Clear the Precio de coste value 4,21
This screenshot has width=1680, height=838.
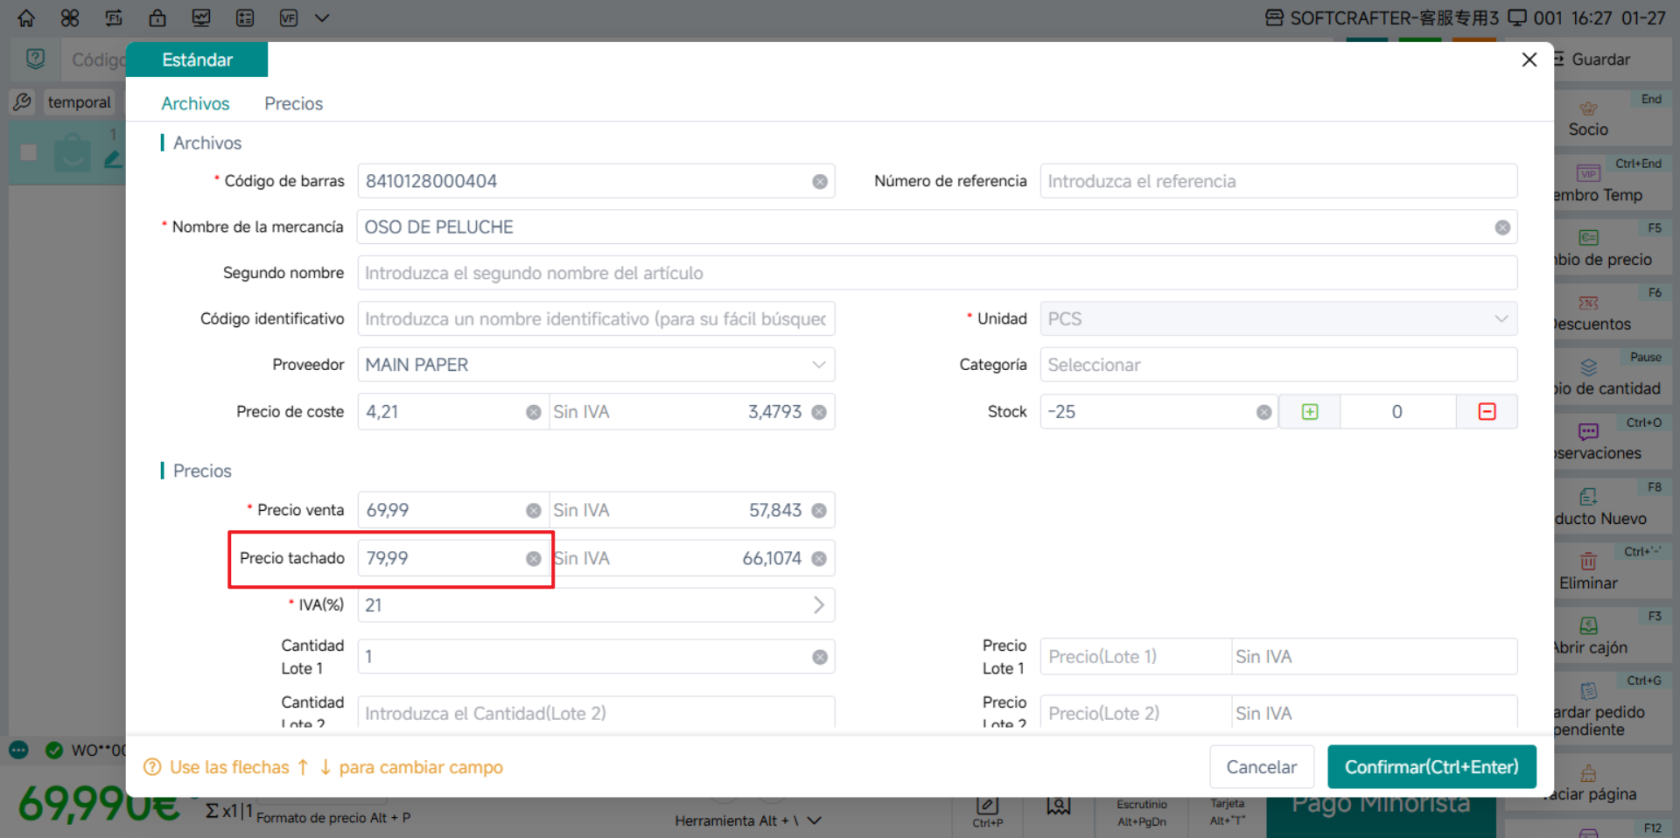tap(534, 412)
